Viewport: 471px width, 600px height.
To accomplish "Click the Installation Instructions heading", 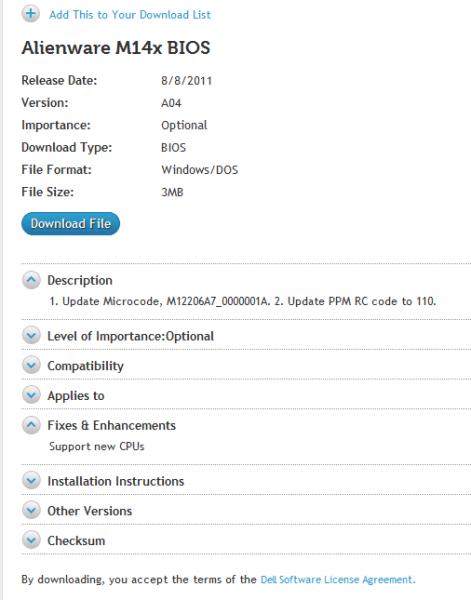I will pos(116,481).
